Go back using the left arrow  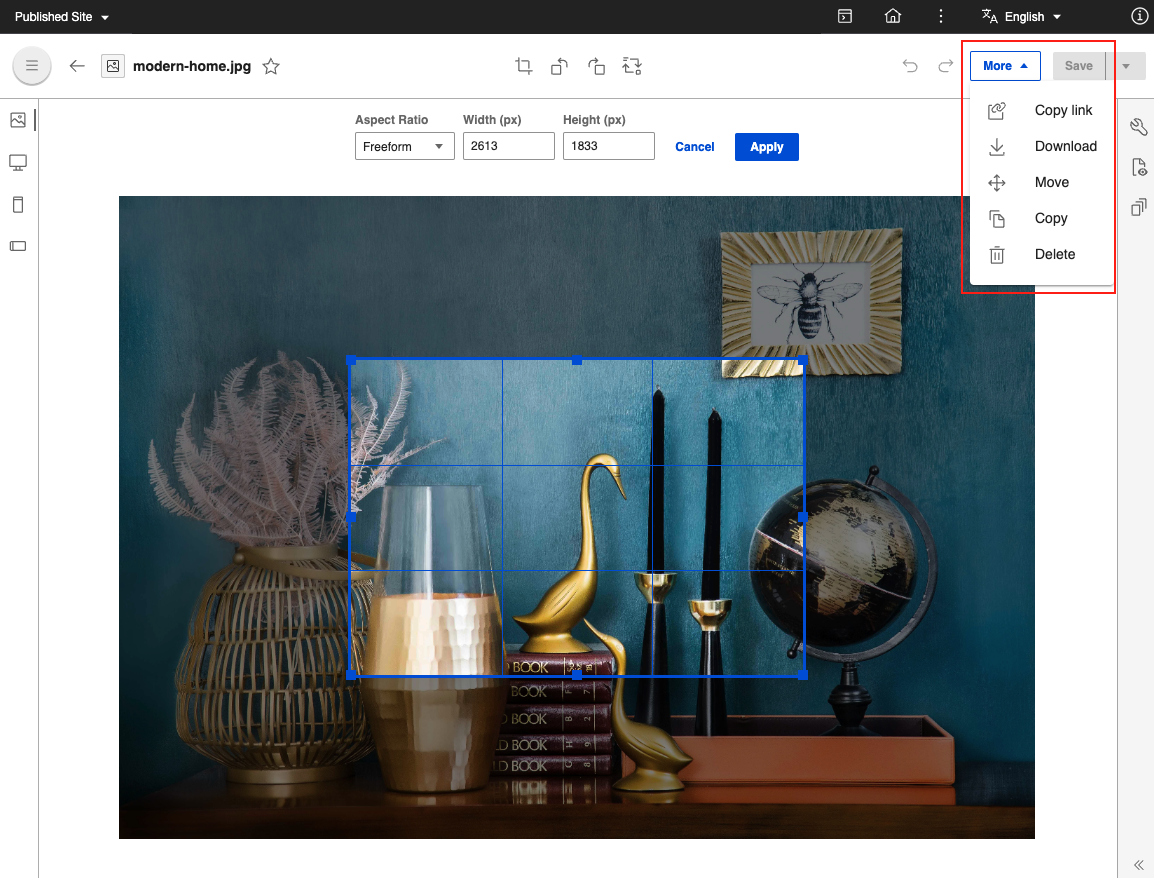tap(77, 66)
